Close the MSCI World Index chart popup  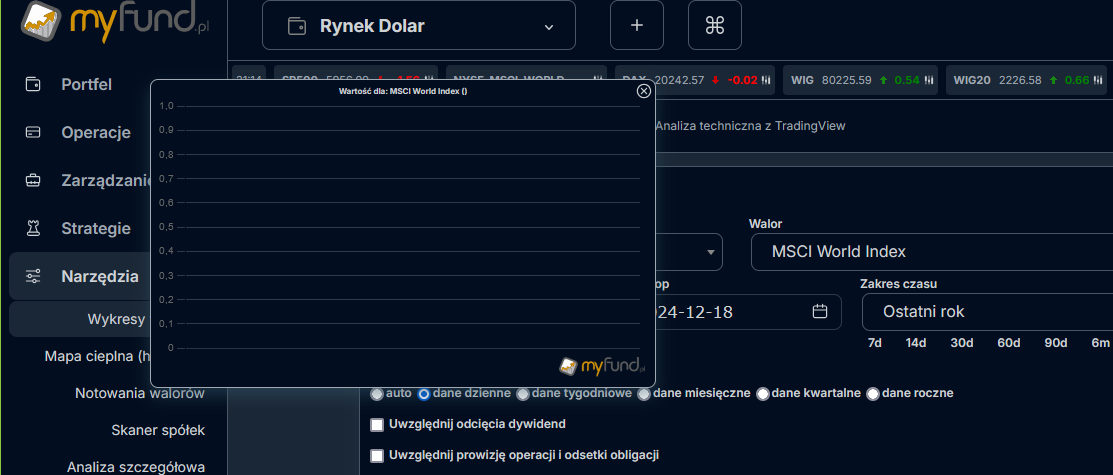pyautogui.click(x=644, y=91)
